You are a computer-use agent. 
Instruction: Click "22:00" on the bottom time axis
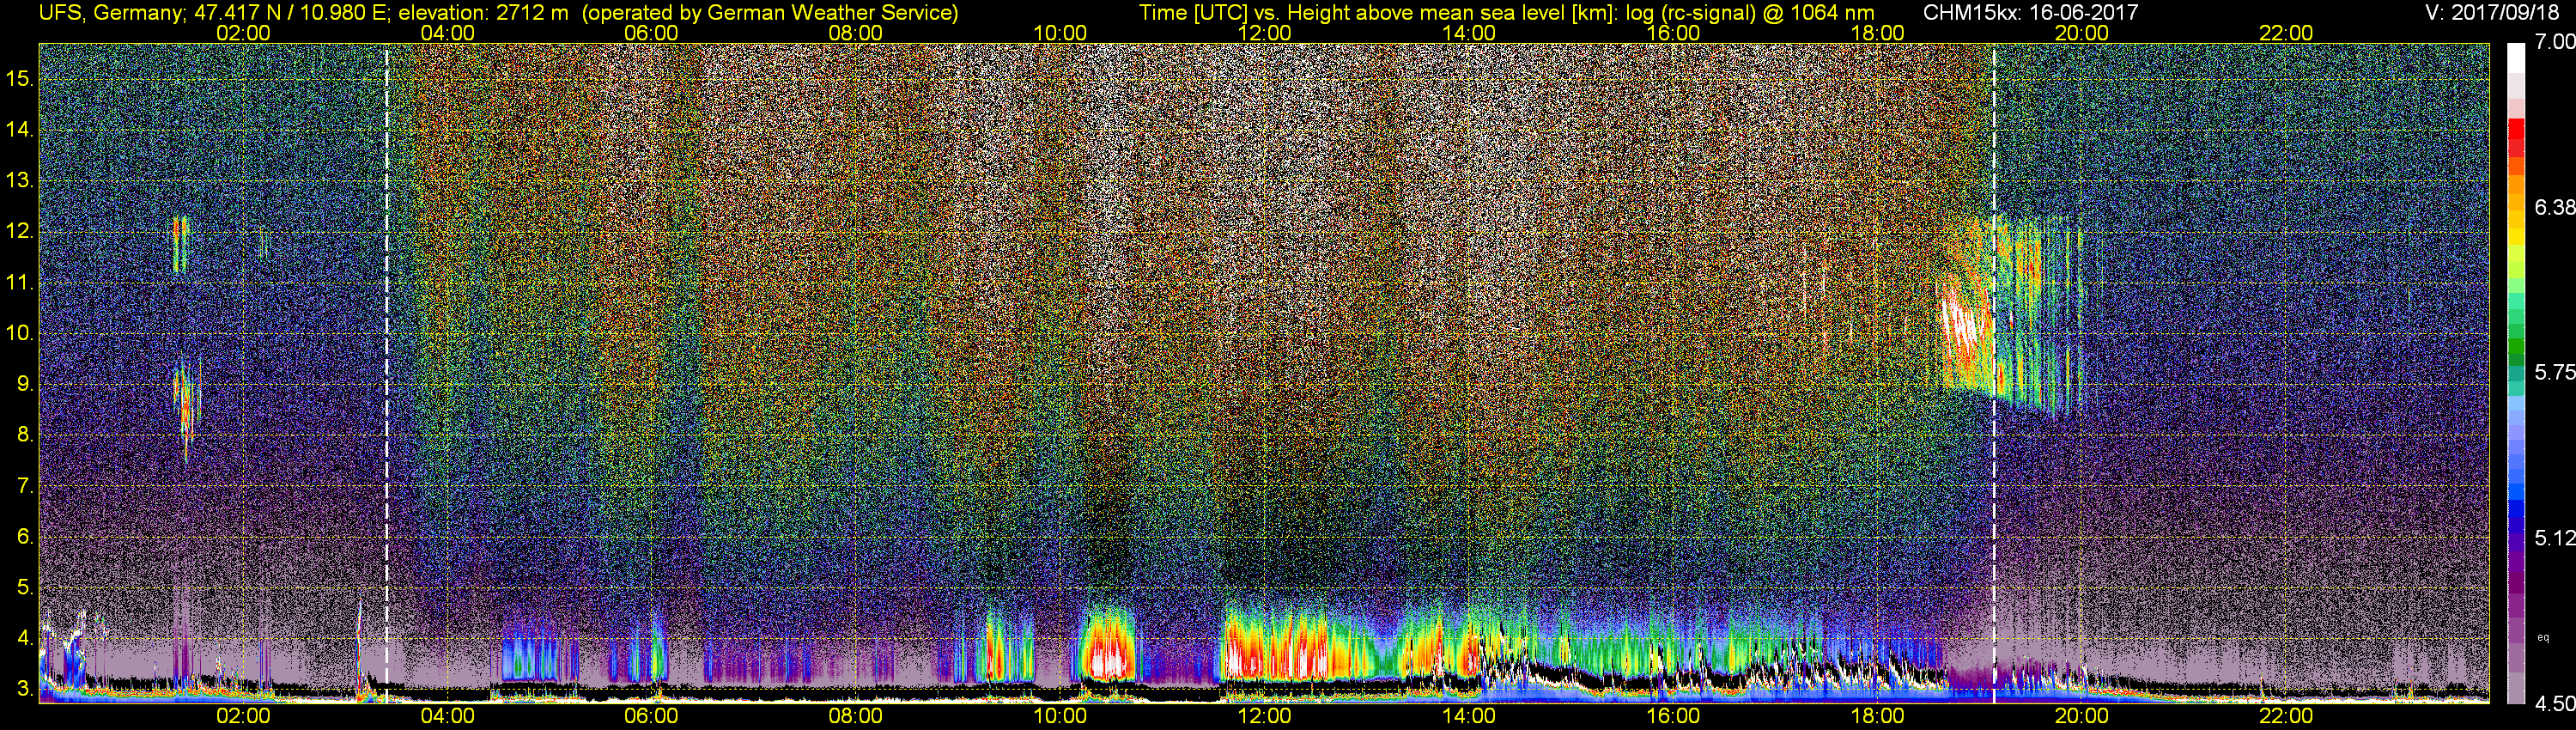(2287, 716)
